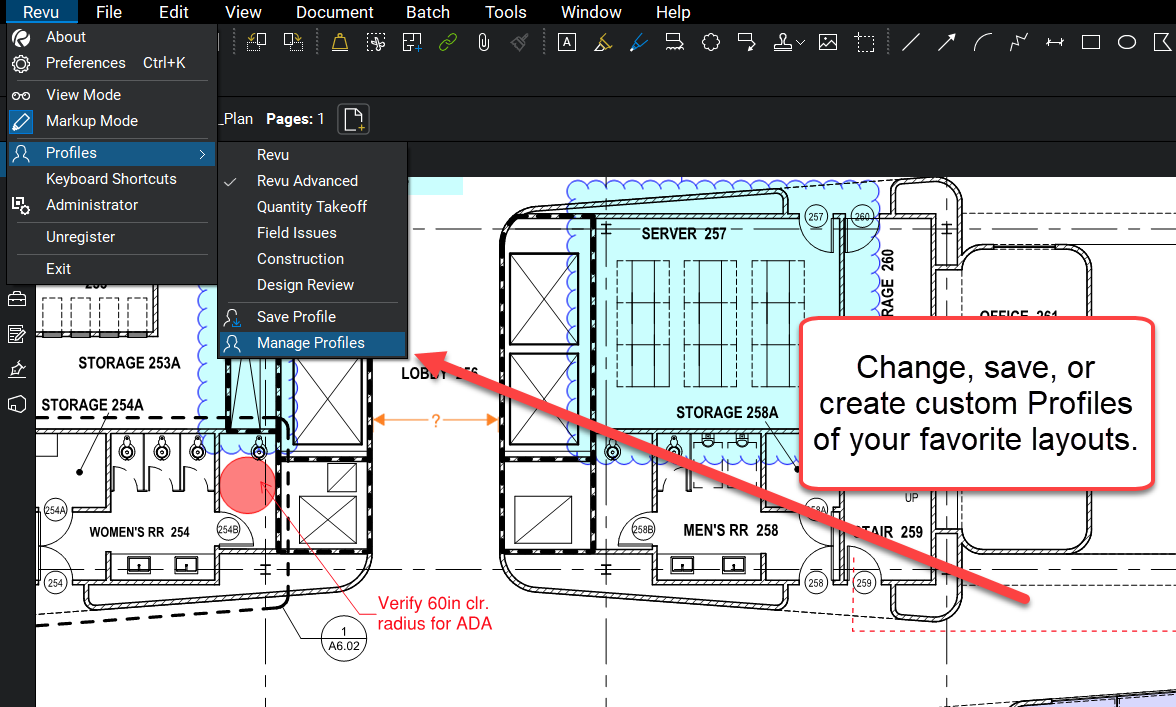Select the Rectangle shape tool
Image resolution: width=1176 pixels, height=707 pixels.
[x=1090, y=42]
